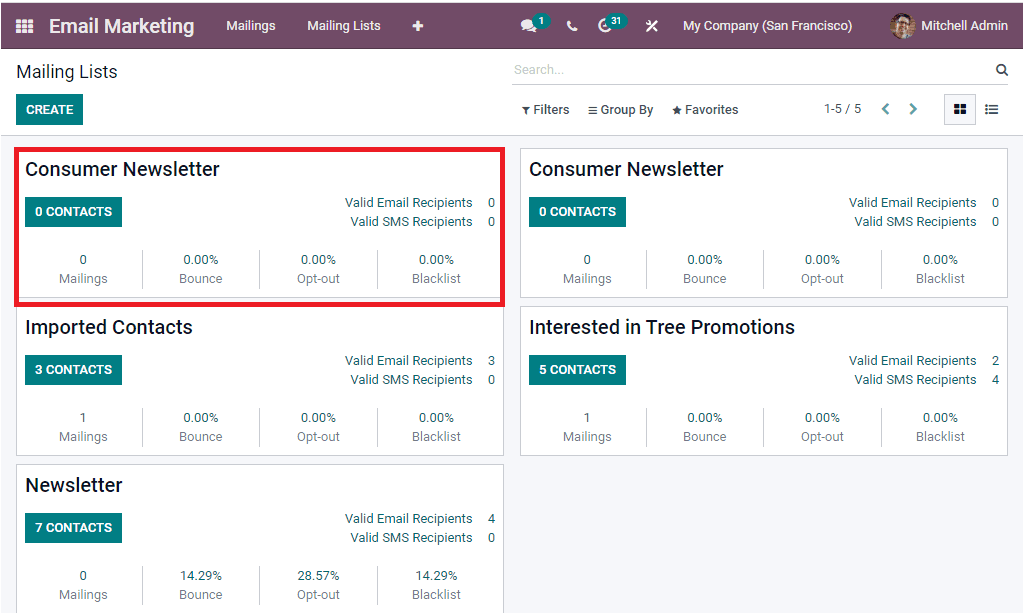The image size is (1024, 614).
Task: Open the Discuss messages icon
Action: (528, 25)
